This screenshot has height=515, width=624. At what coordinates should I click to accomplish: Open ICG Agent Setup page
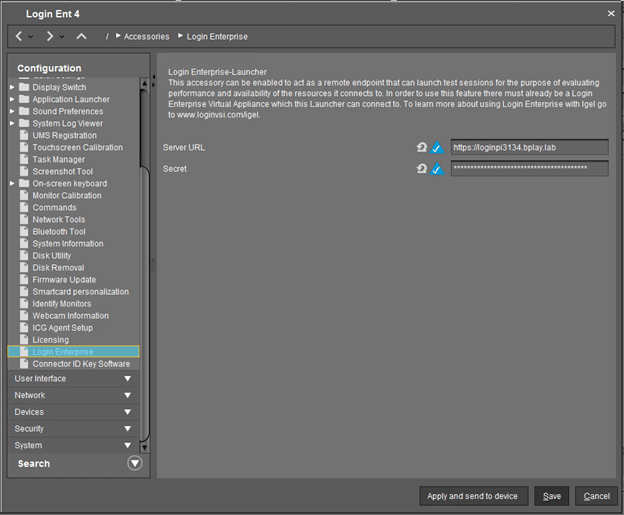point(62,328)
